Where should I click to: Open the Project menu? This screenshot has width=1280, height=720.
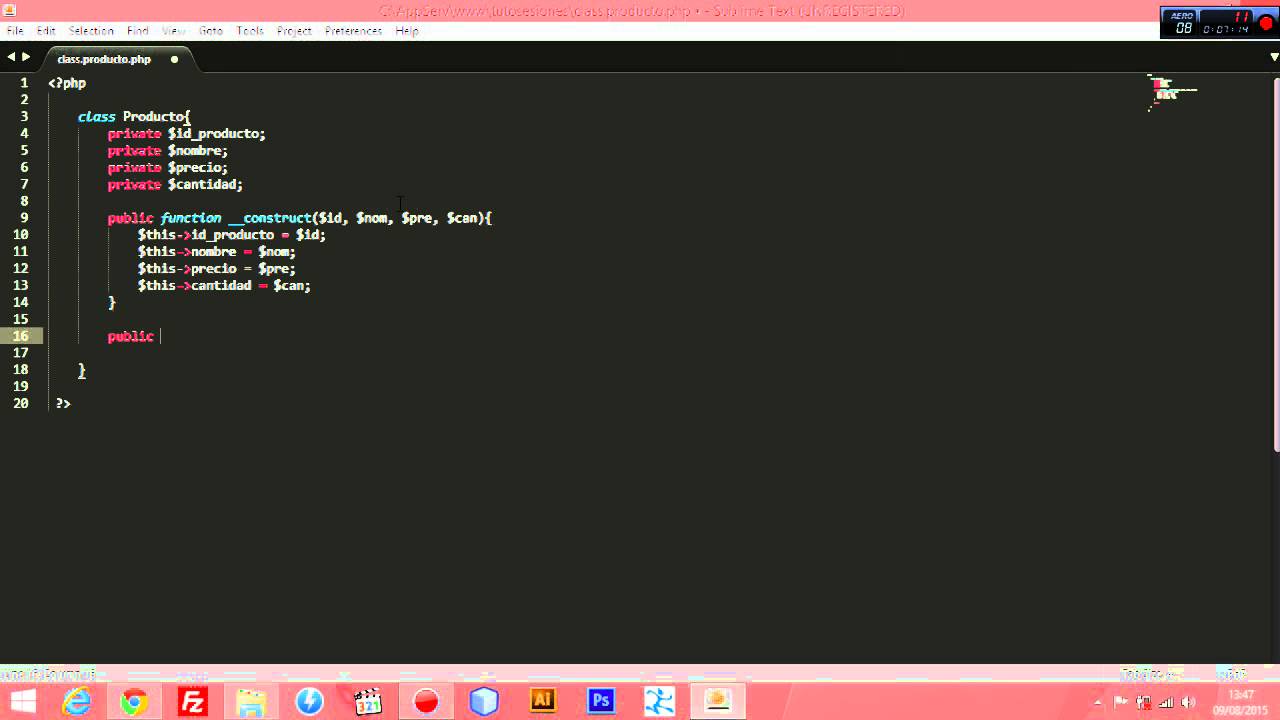(294, 31)
